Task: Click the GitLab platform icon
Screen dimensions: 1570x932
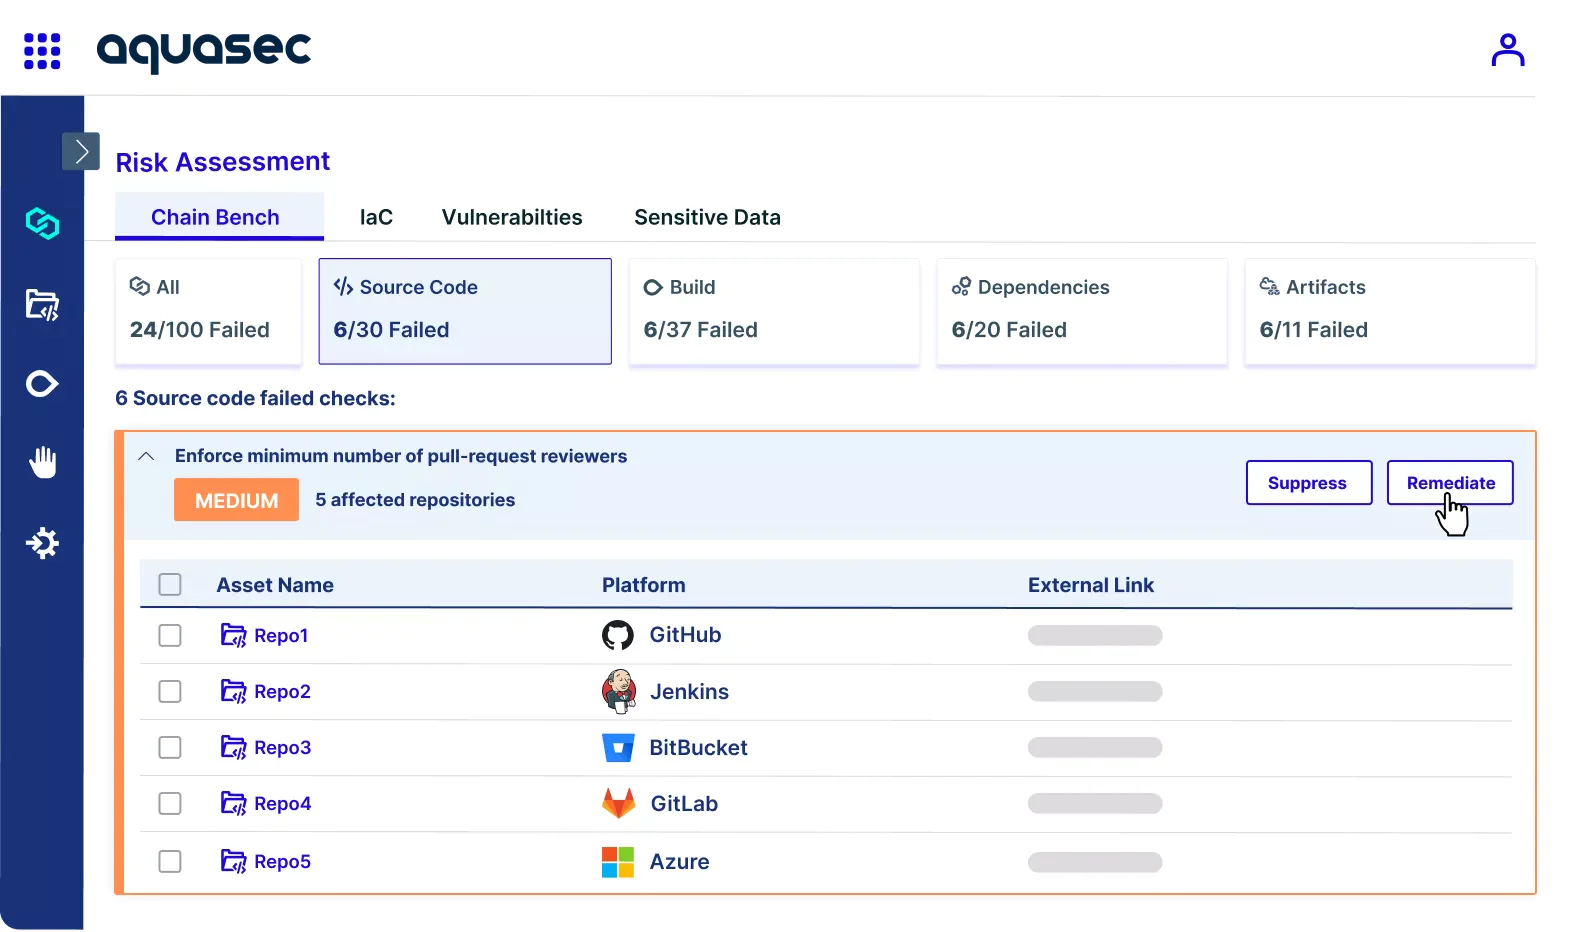Action: tap(619, 803)
